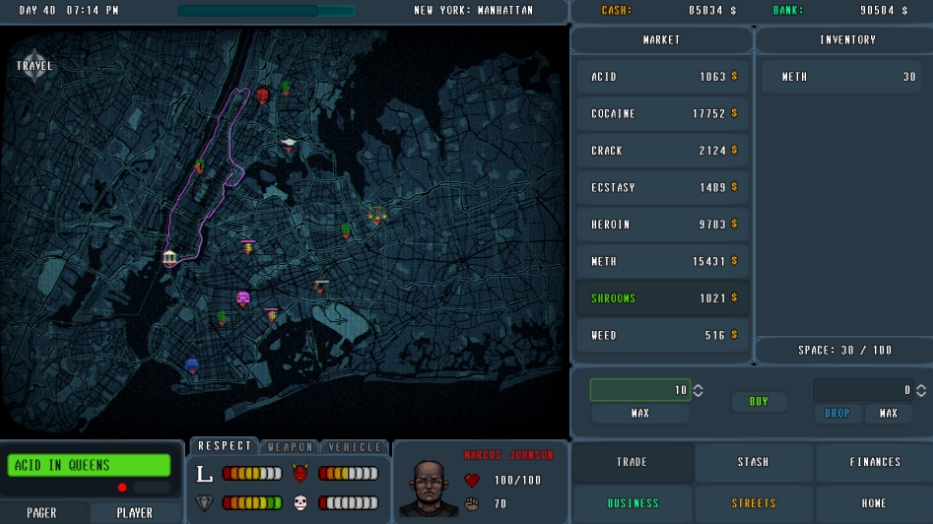Click the pager red indicator light

click(x=122, y=488)
